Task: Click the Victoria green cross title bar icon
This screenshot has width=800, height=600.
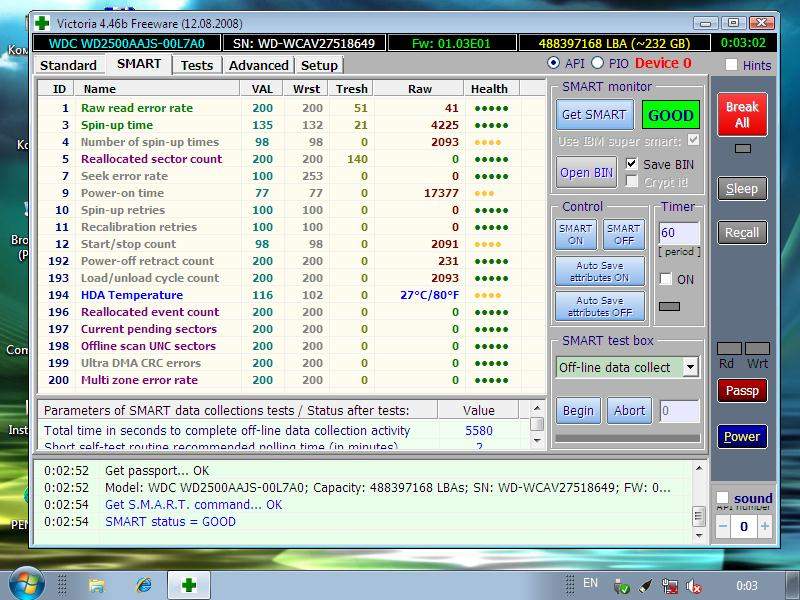Action: pos(42,23)
